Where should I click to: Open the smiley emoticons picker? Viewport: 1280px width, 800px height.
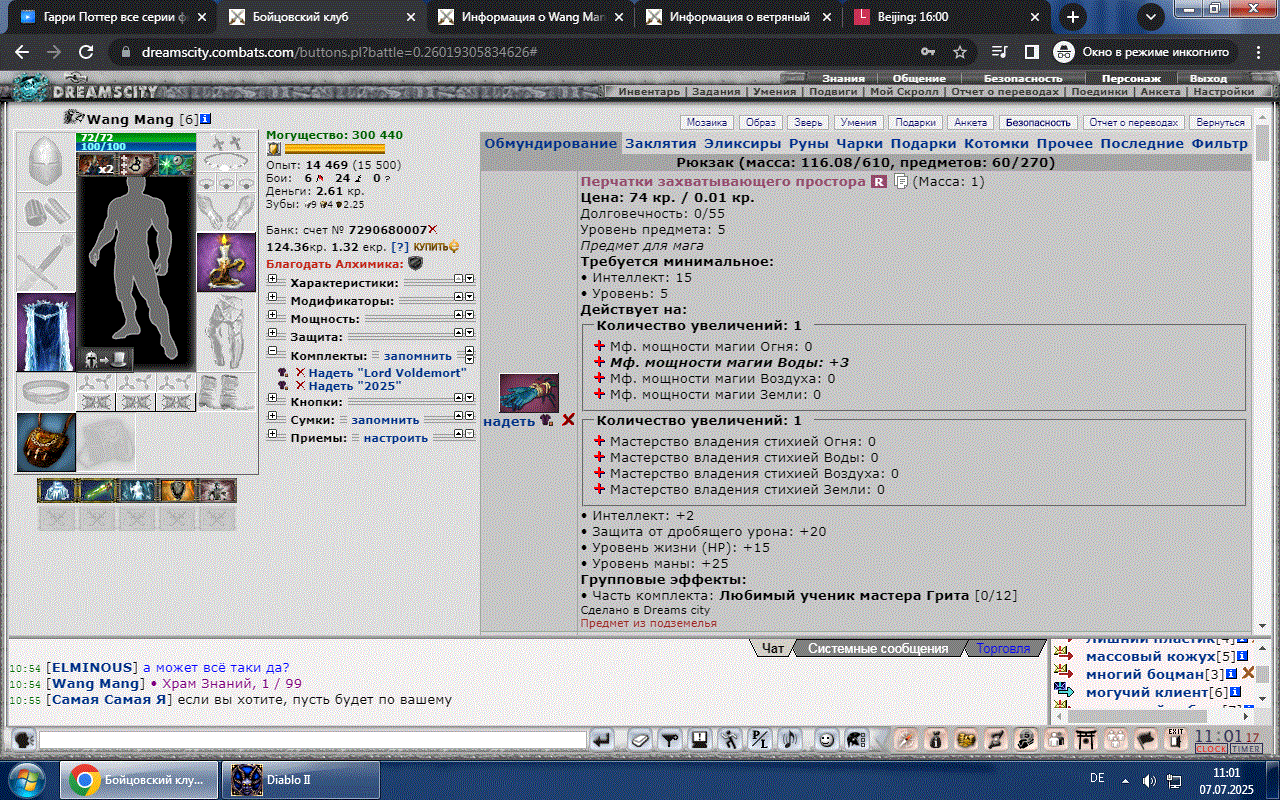point(827,740)
